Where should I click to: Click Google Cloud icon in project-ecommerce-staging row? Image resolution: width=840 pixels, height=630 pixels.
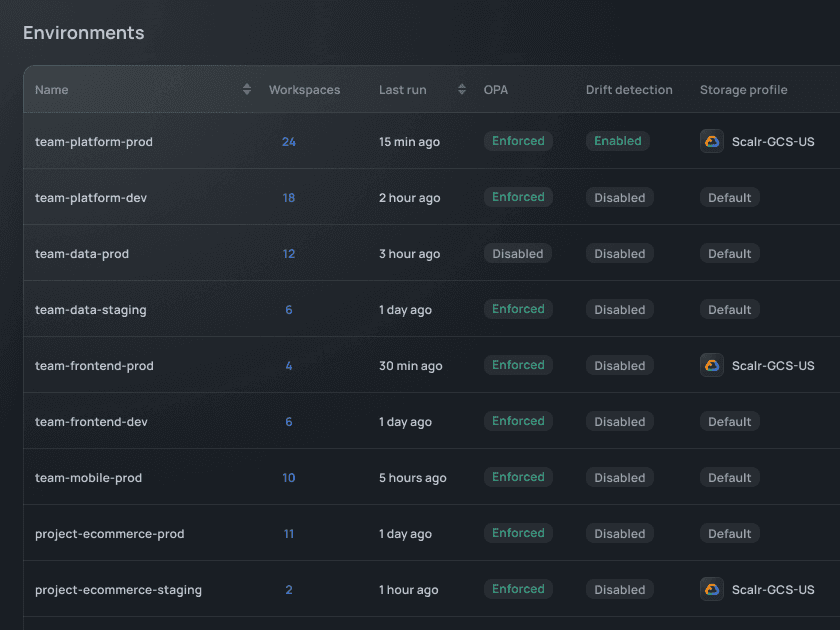(711, 589)
